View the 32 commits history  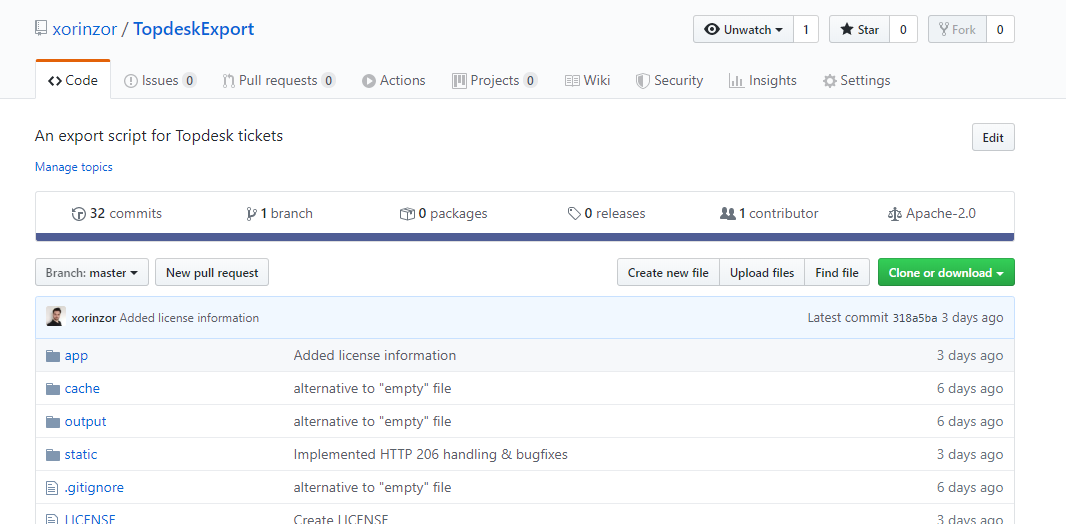pos(116,213)
